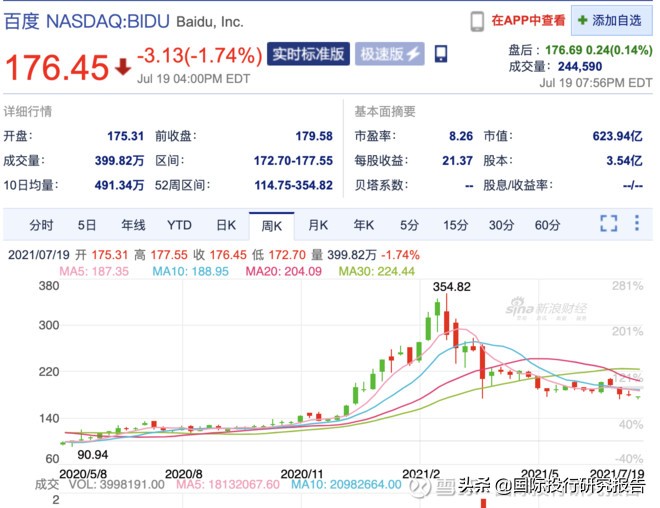Click the 市盈率 value 8.26

click(x=461, y=136)
